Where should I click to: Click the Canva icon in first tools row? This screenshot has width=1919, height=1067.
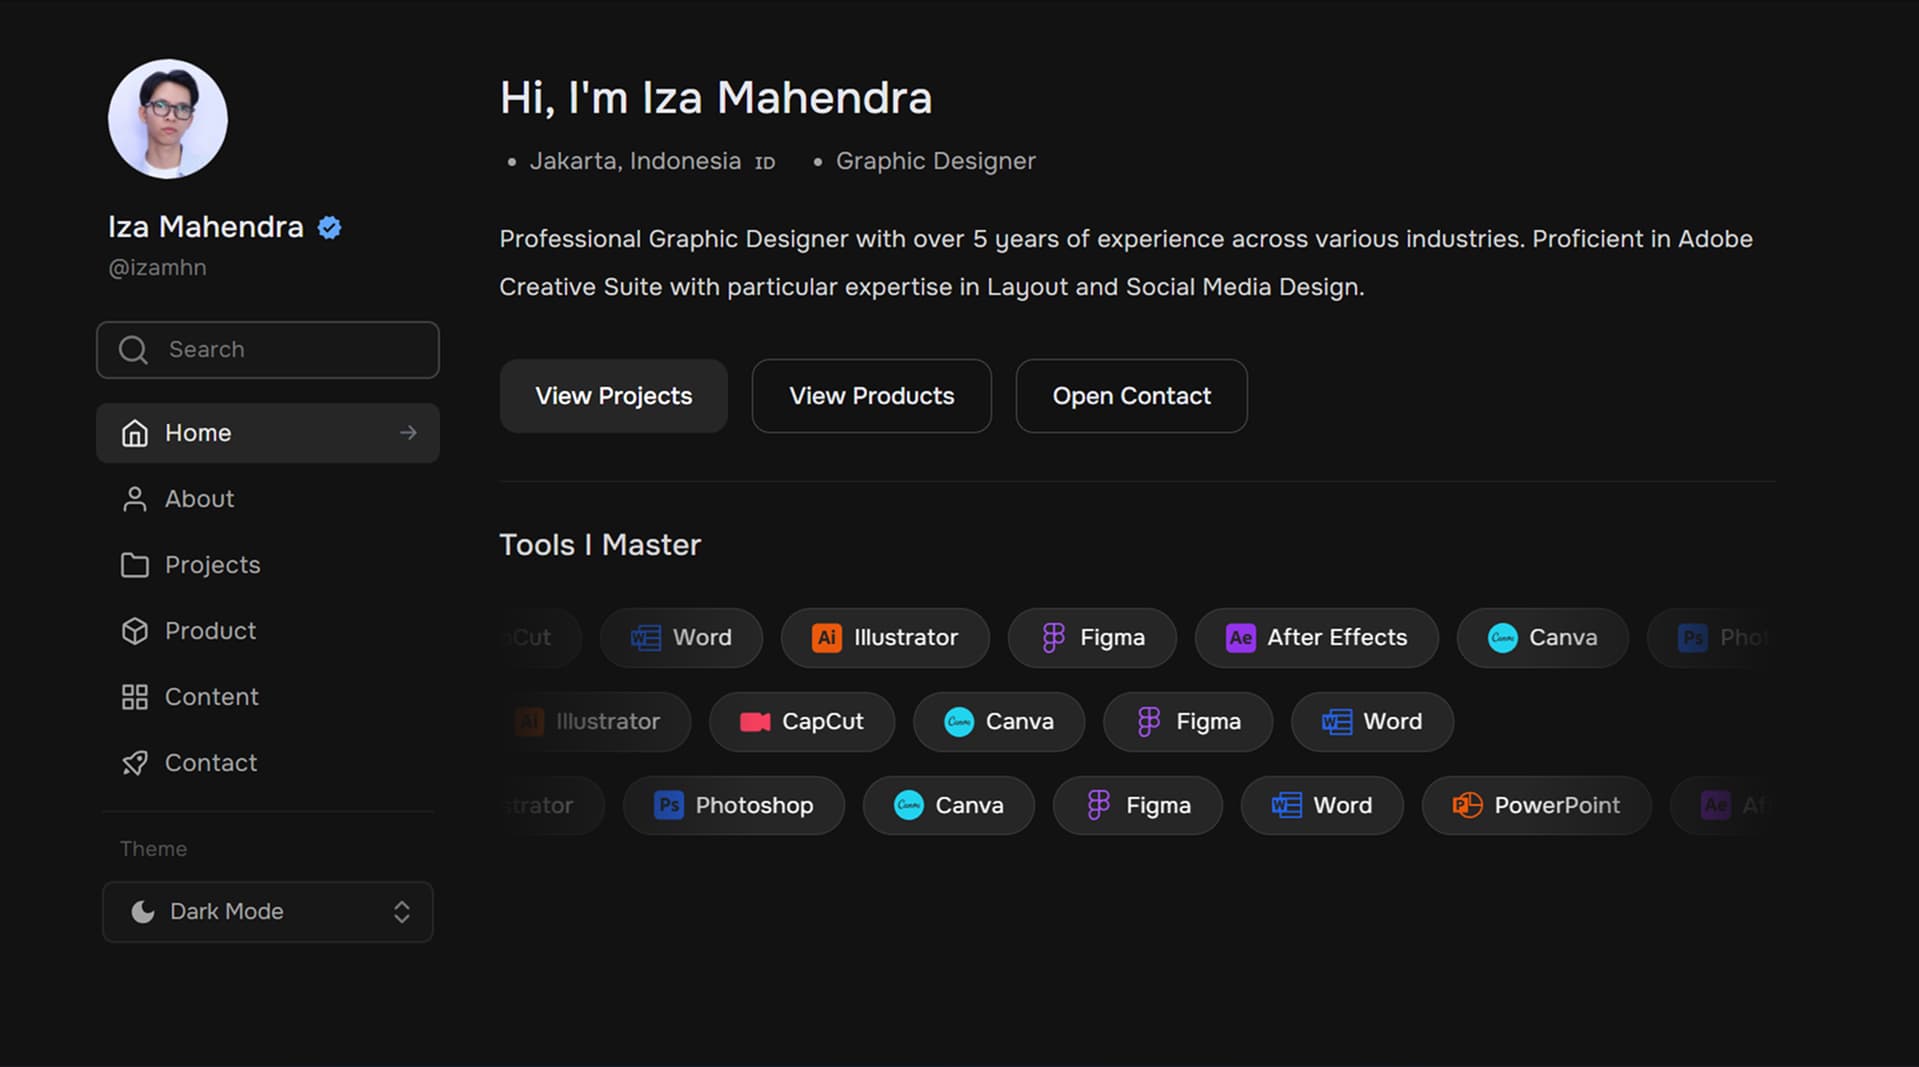coord(1503,638)
